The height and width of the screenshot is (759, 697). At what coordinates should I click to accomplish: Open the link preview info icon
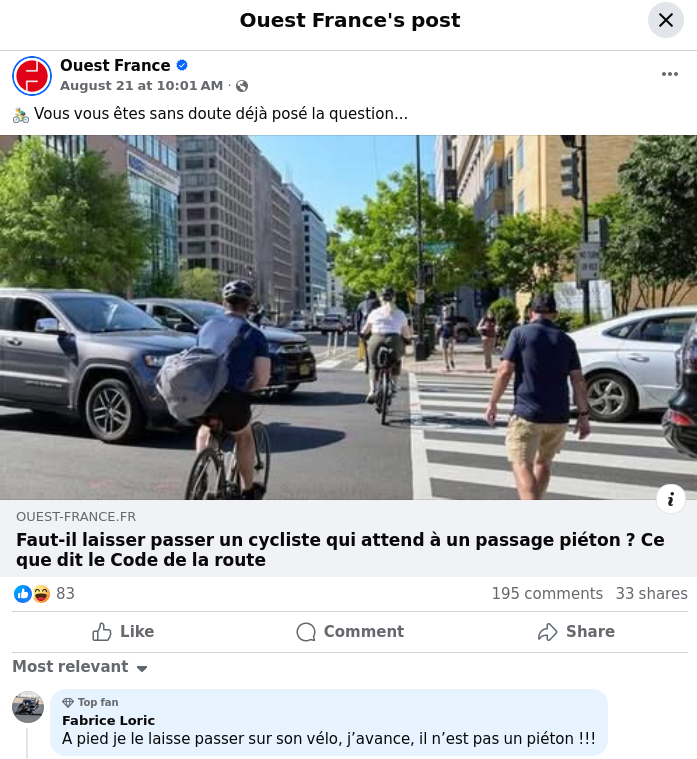point(671,499)
